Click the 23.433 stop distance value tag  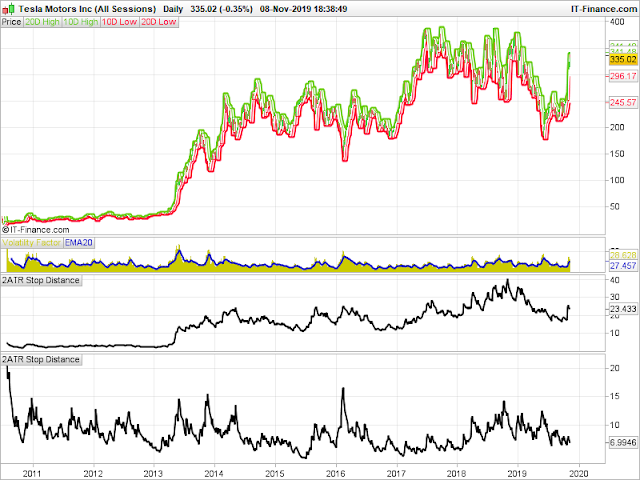click(623, 309)
